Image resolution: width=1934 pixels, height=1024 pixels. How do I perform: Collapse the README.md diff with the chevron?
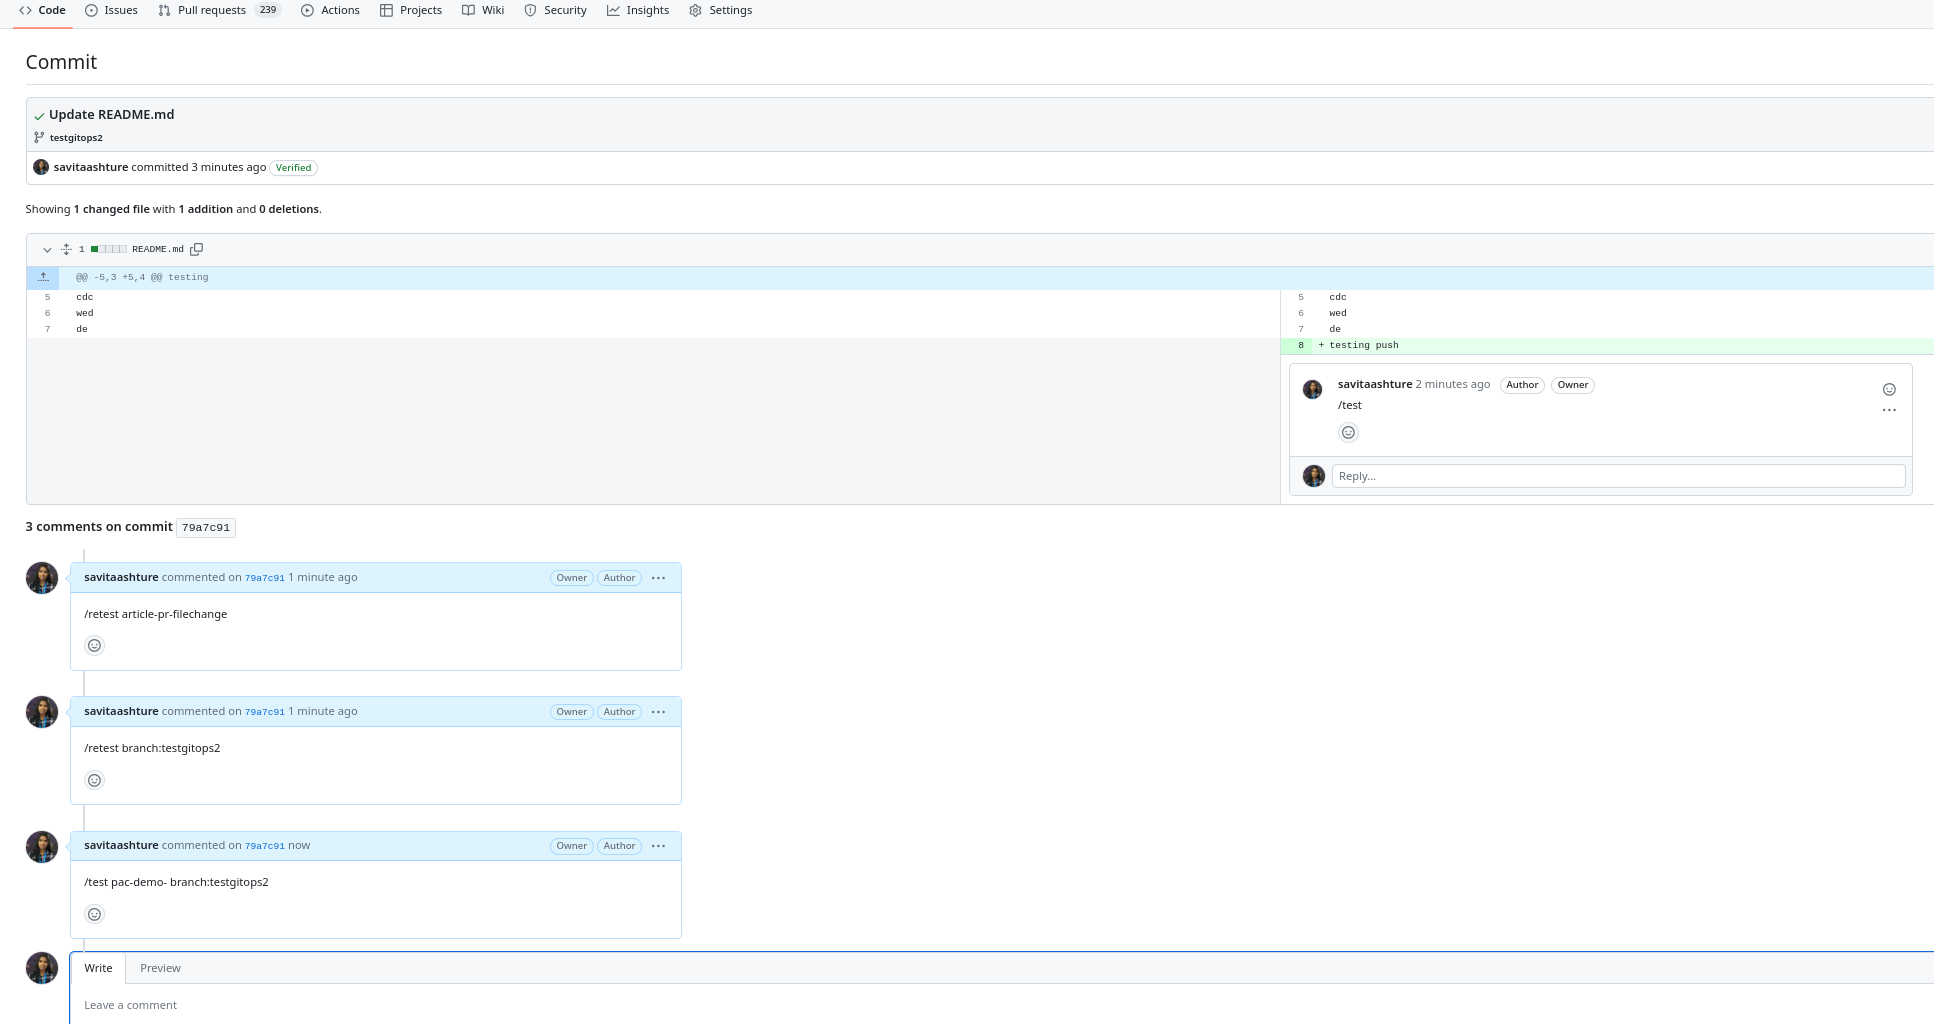click(x=46, y=249)
